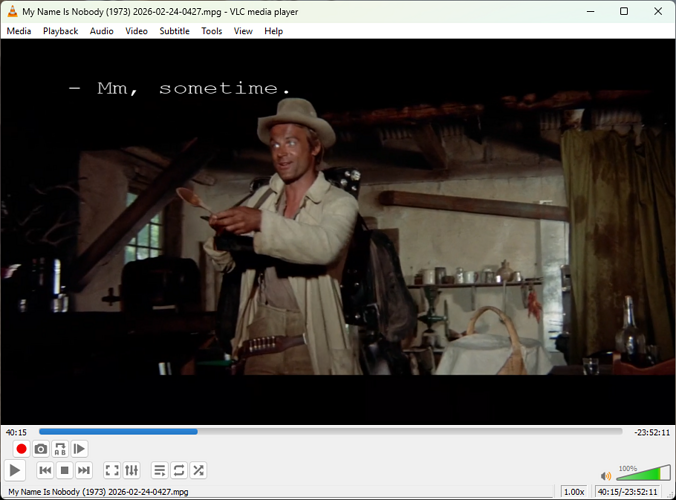Jump to previous media track
This screenshot has width=676, height=500.
coord(45,470)
